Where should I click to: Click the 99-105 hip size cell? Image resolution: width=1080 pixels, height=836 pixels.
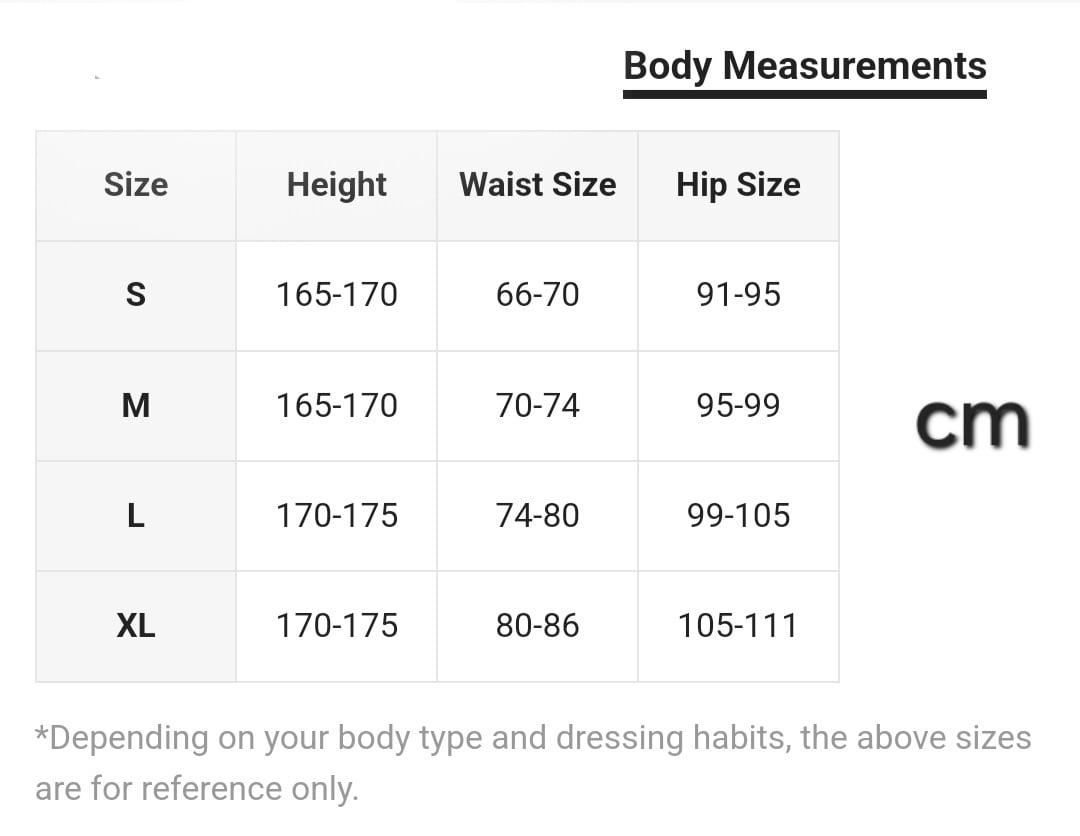click(x=738, y=515)
